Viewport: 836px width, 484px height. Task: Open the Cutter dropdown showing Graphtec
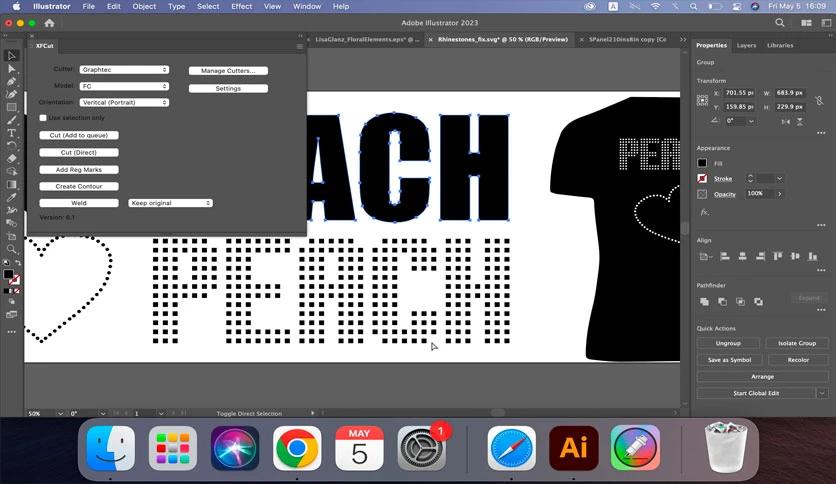(x=124, y=70)
